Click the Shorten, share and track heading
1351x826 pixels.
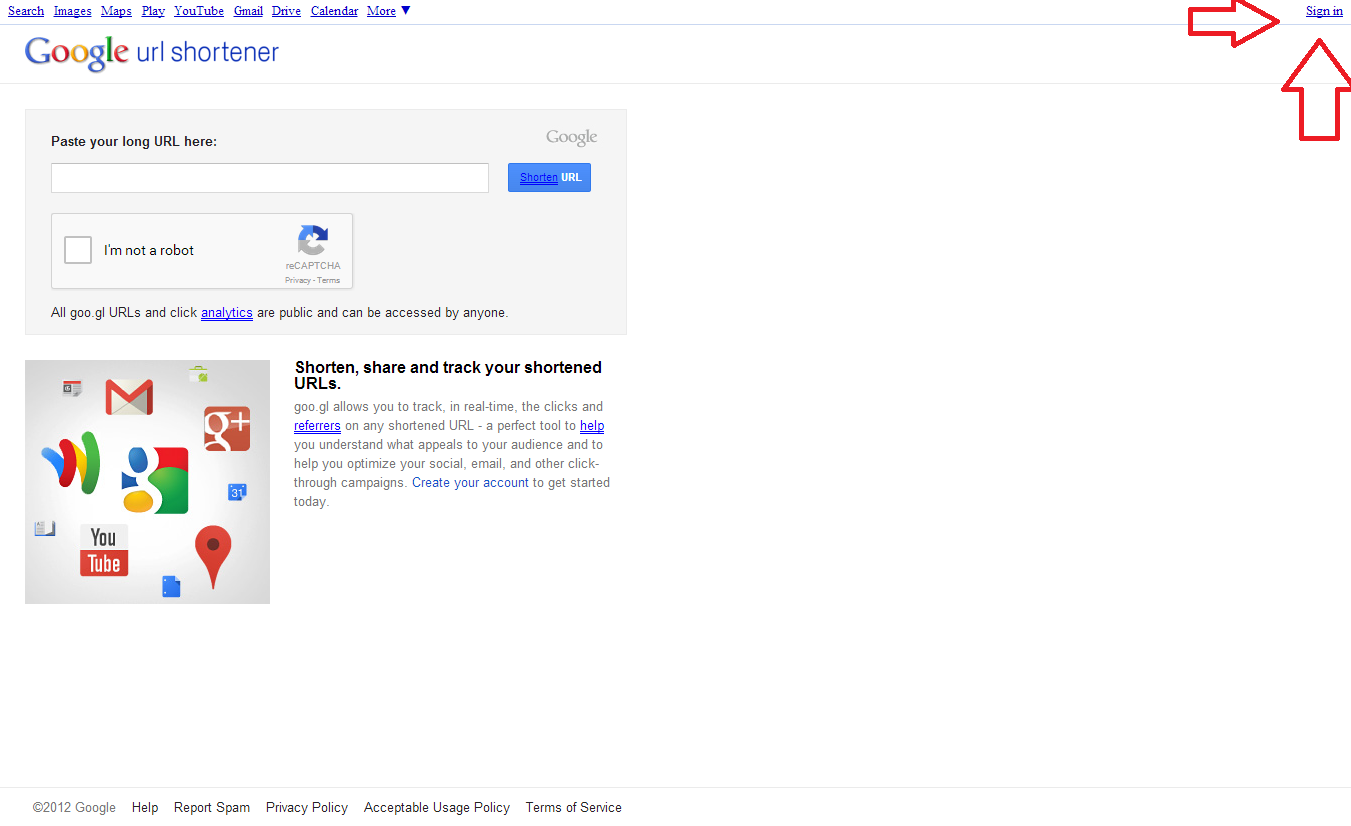point(448,375)
